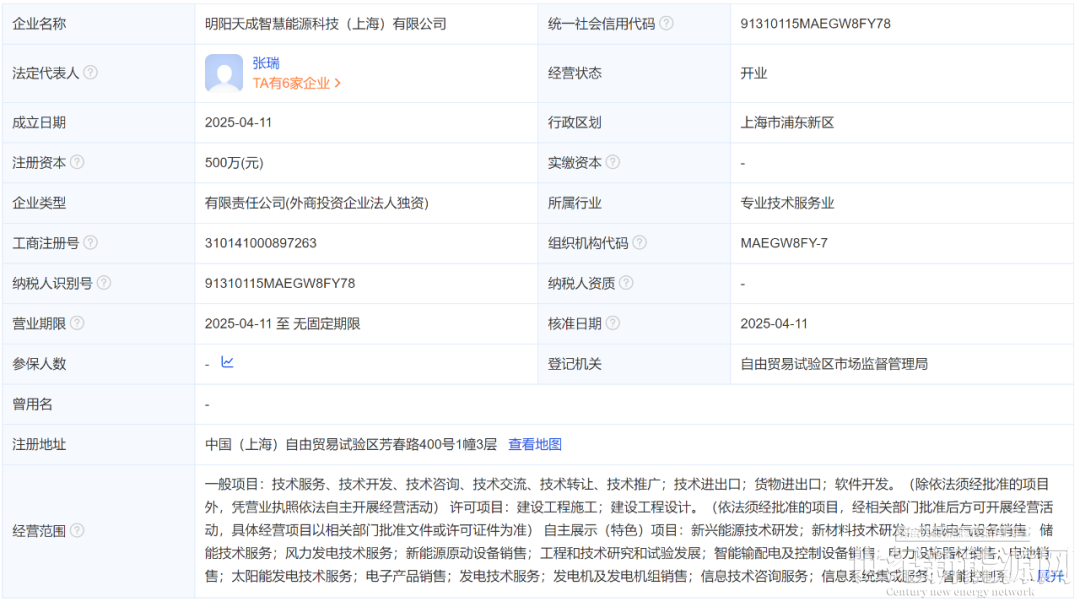Open the help icon next to 实缴资本

tap(612, 162)
